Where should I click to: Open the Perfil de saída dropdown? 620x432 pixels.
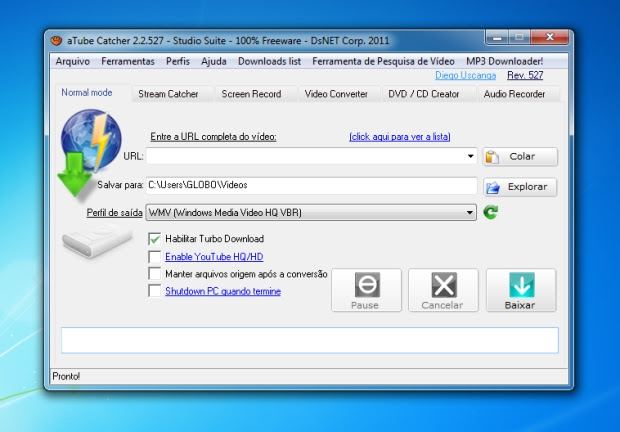pos(311,213)
